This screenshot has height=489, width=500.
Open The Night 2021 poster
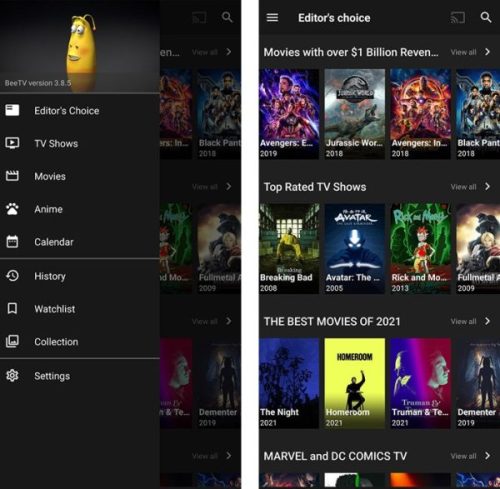(289, 383)
